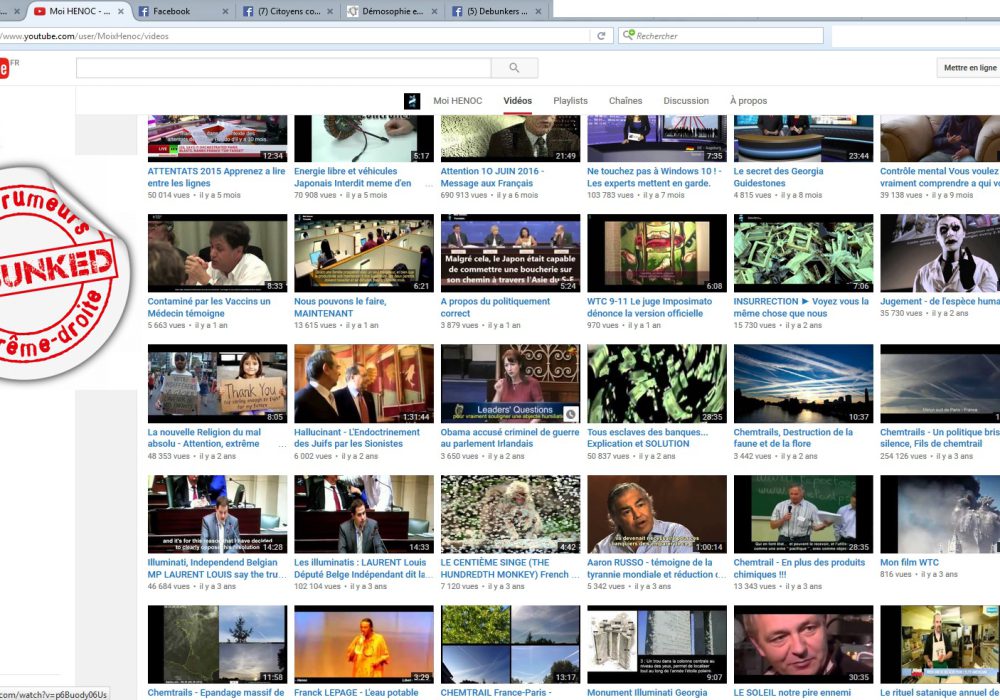Click the 10:37 chemtrails sky thumbnail
The width and height of the screenshot is (1000, 700).
click(x=803, y=384)
